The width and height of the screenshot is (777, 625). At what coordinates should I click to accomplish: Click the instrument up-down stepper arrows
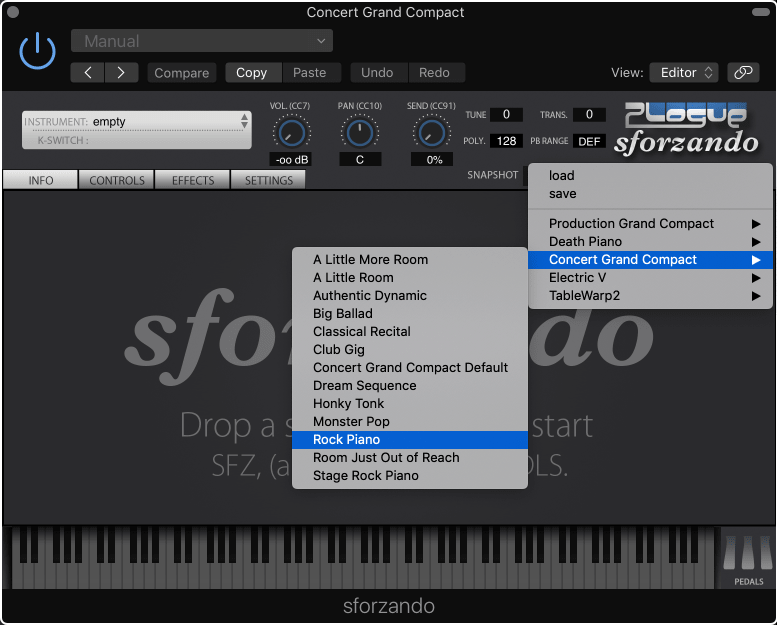point(244,121)
